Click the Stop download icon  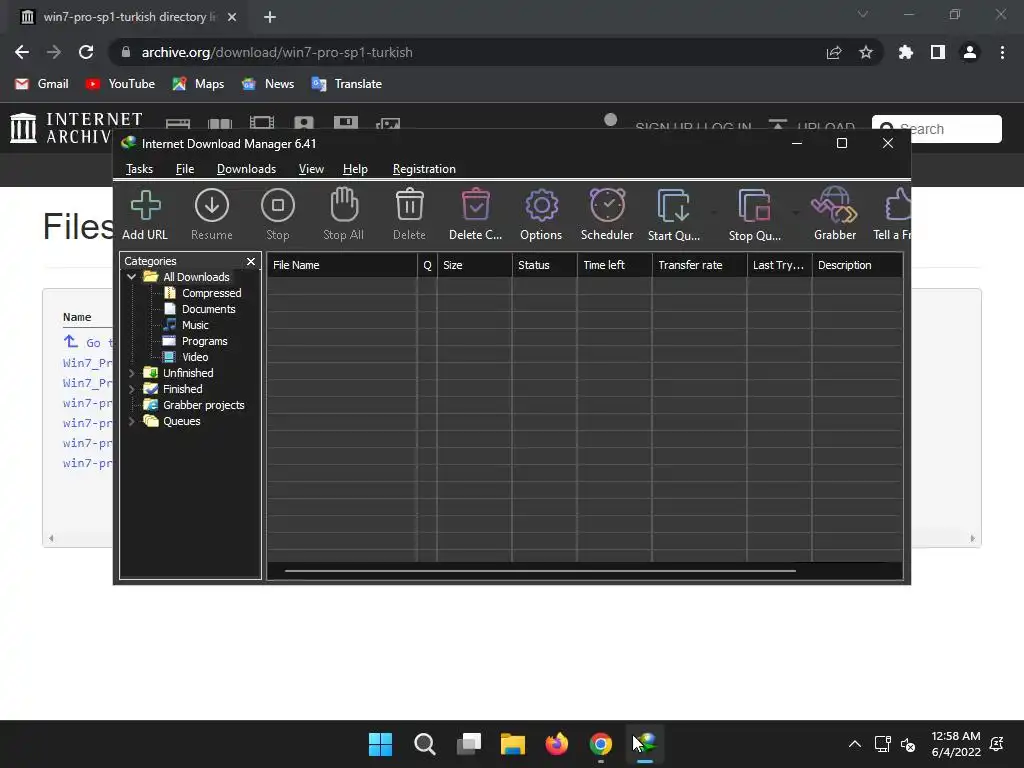[278, 214]
